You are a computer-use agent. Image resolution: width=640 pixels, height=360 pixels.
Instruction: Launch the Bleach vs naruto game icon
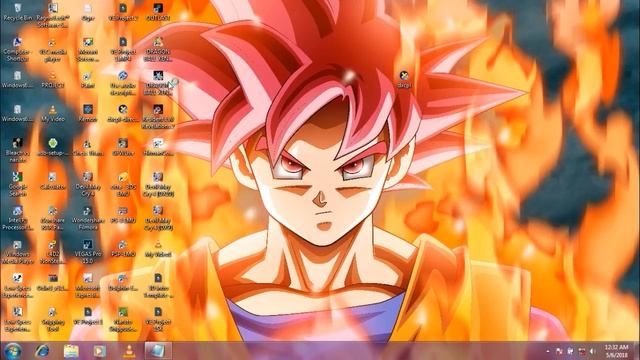click(17, 150)
